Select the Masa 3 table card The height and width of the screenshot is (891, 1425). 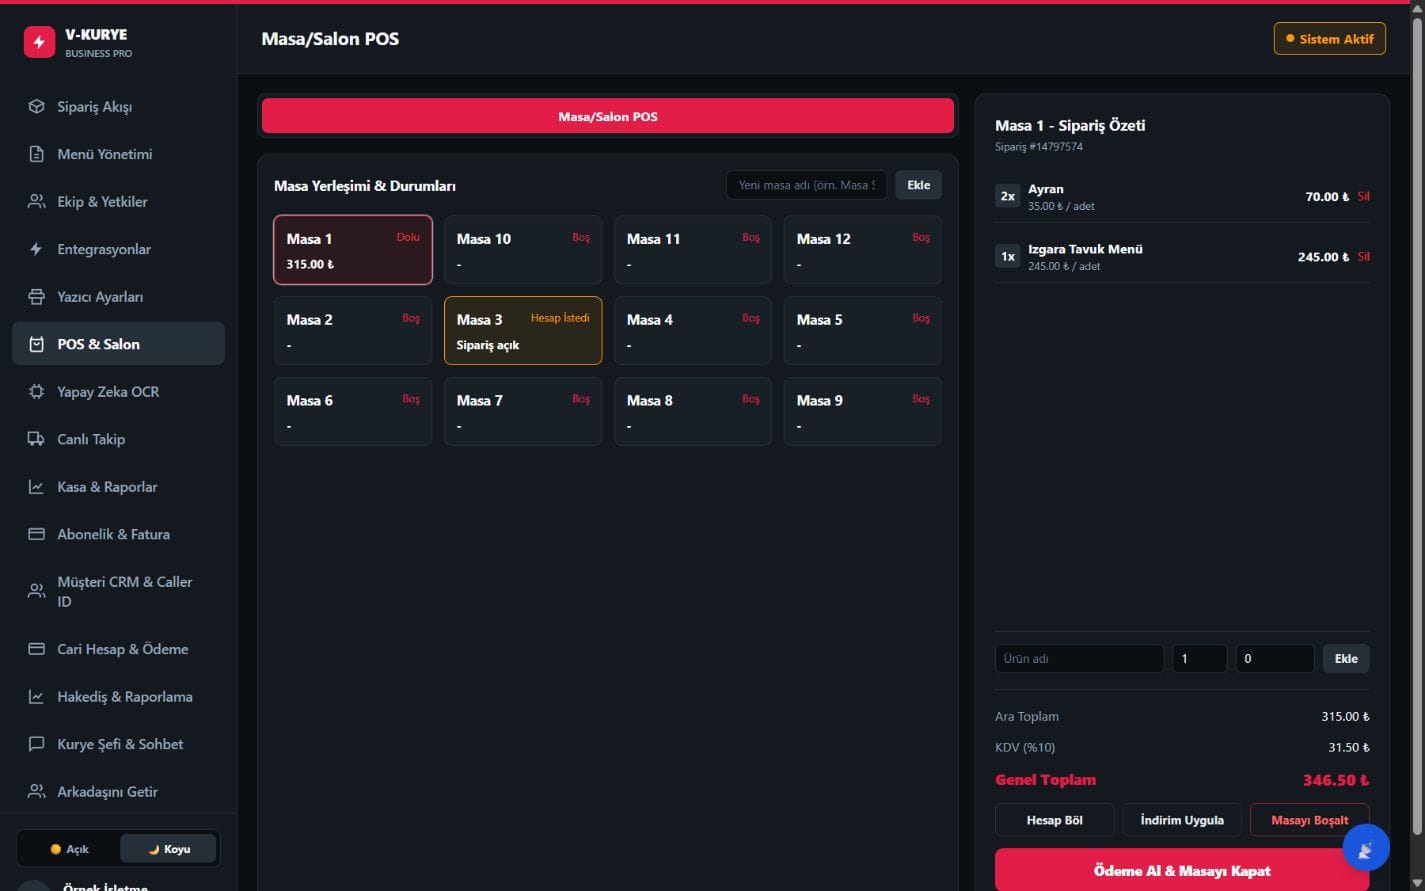click(x=523, y=331)
